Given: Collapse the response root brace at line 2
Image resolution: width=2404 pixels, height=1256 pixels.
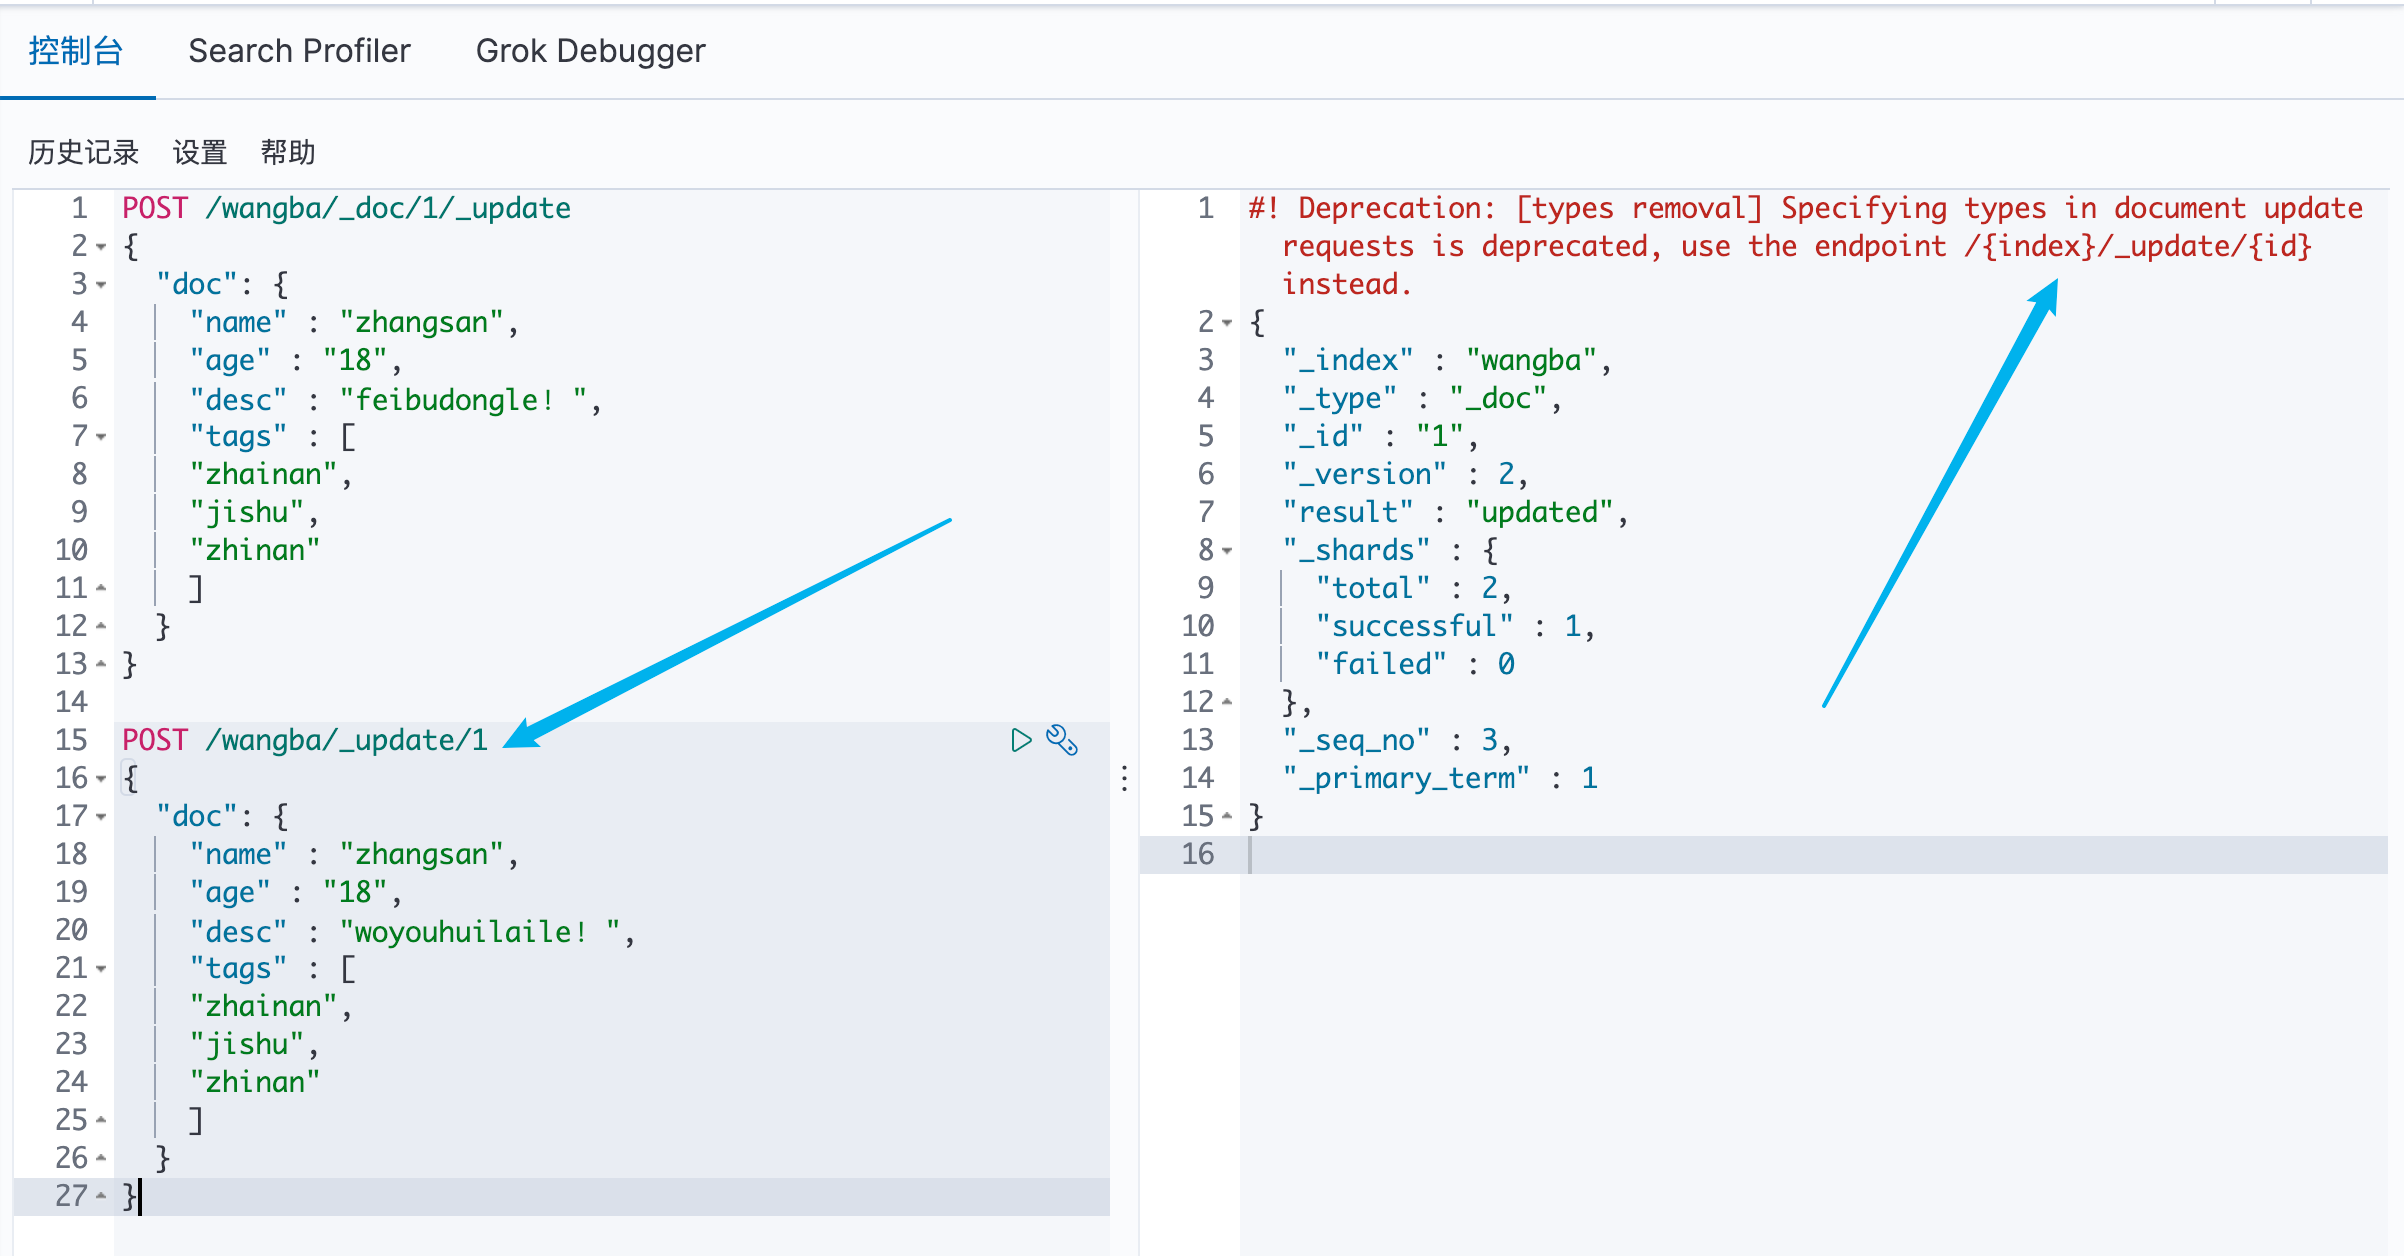Looking at the screenshot, I should click(1227, 323).
